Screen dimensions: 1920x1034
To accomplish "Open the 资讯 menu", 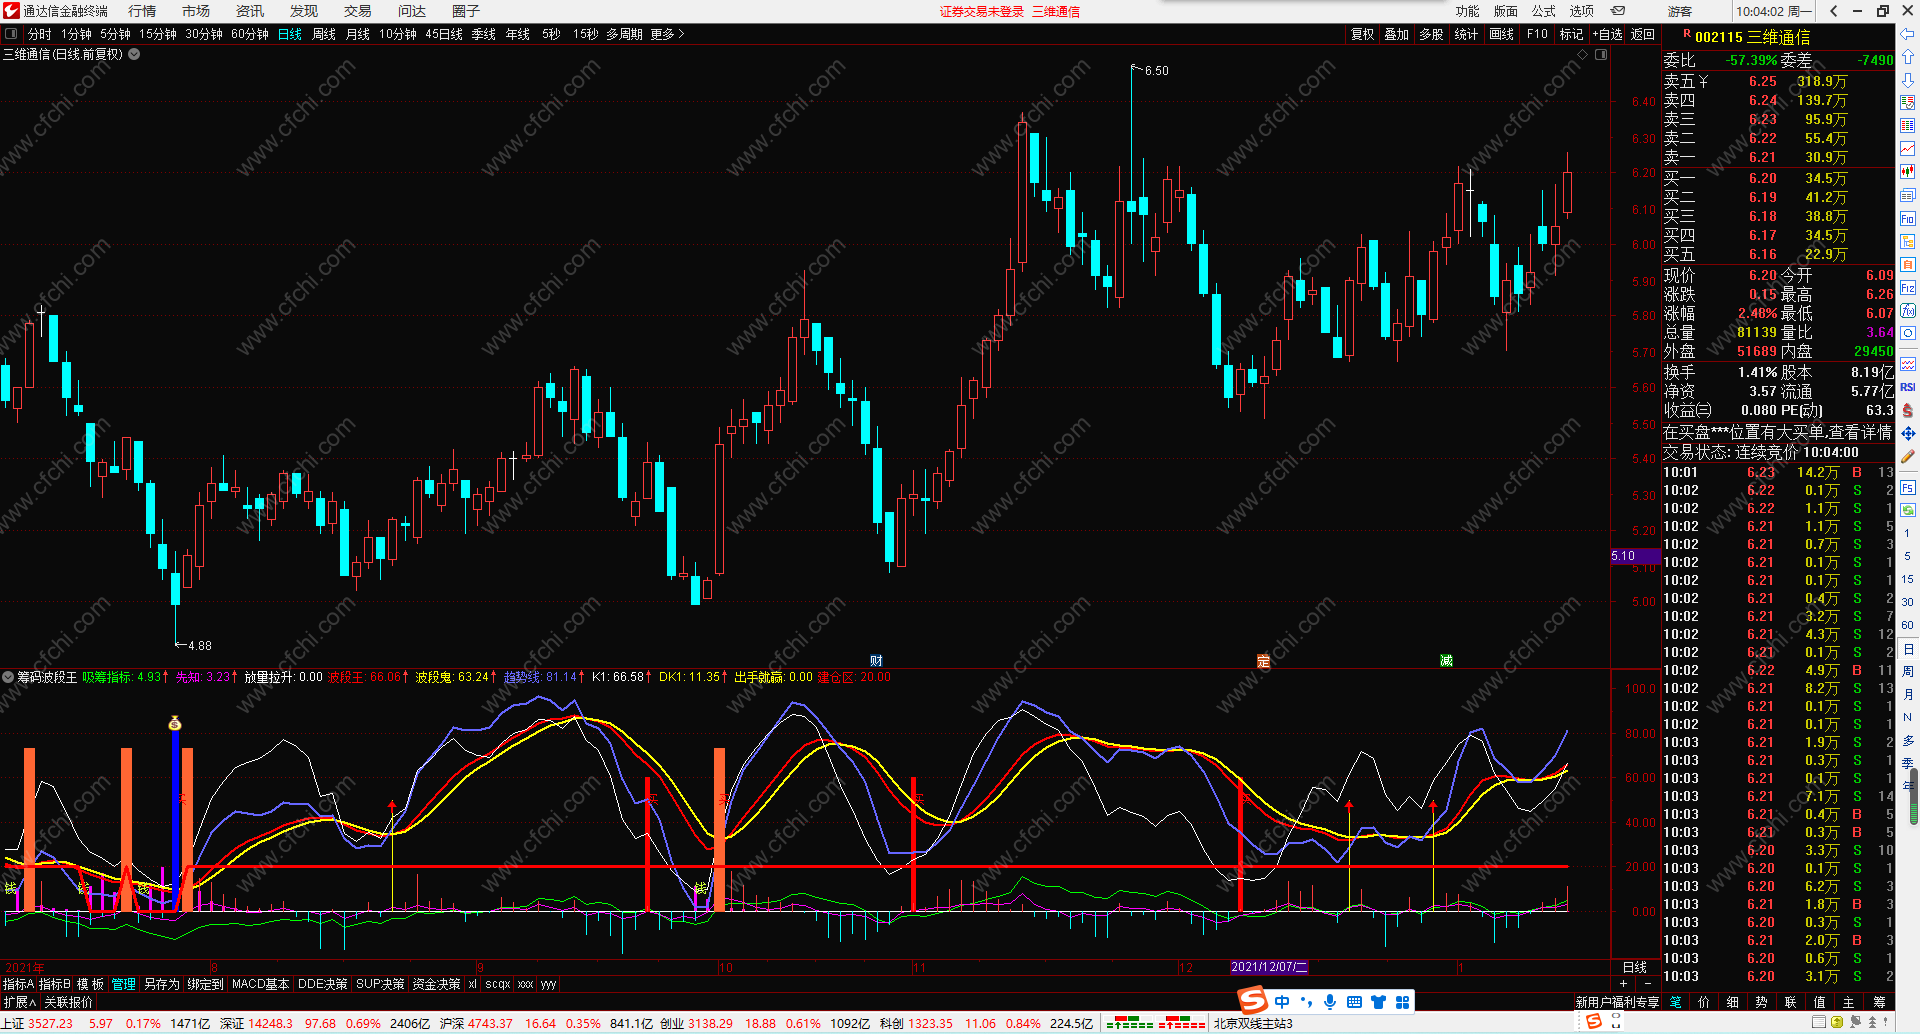I will [x=250, y=11].
